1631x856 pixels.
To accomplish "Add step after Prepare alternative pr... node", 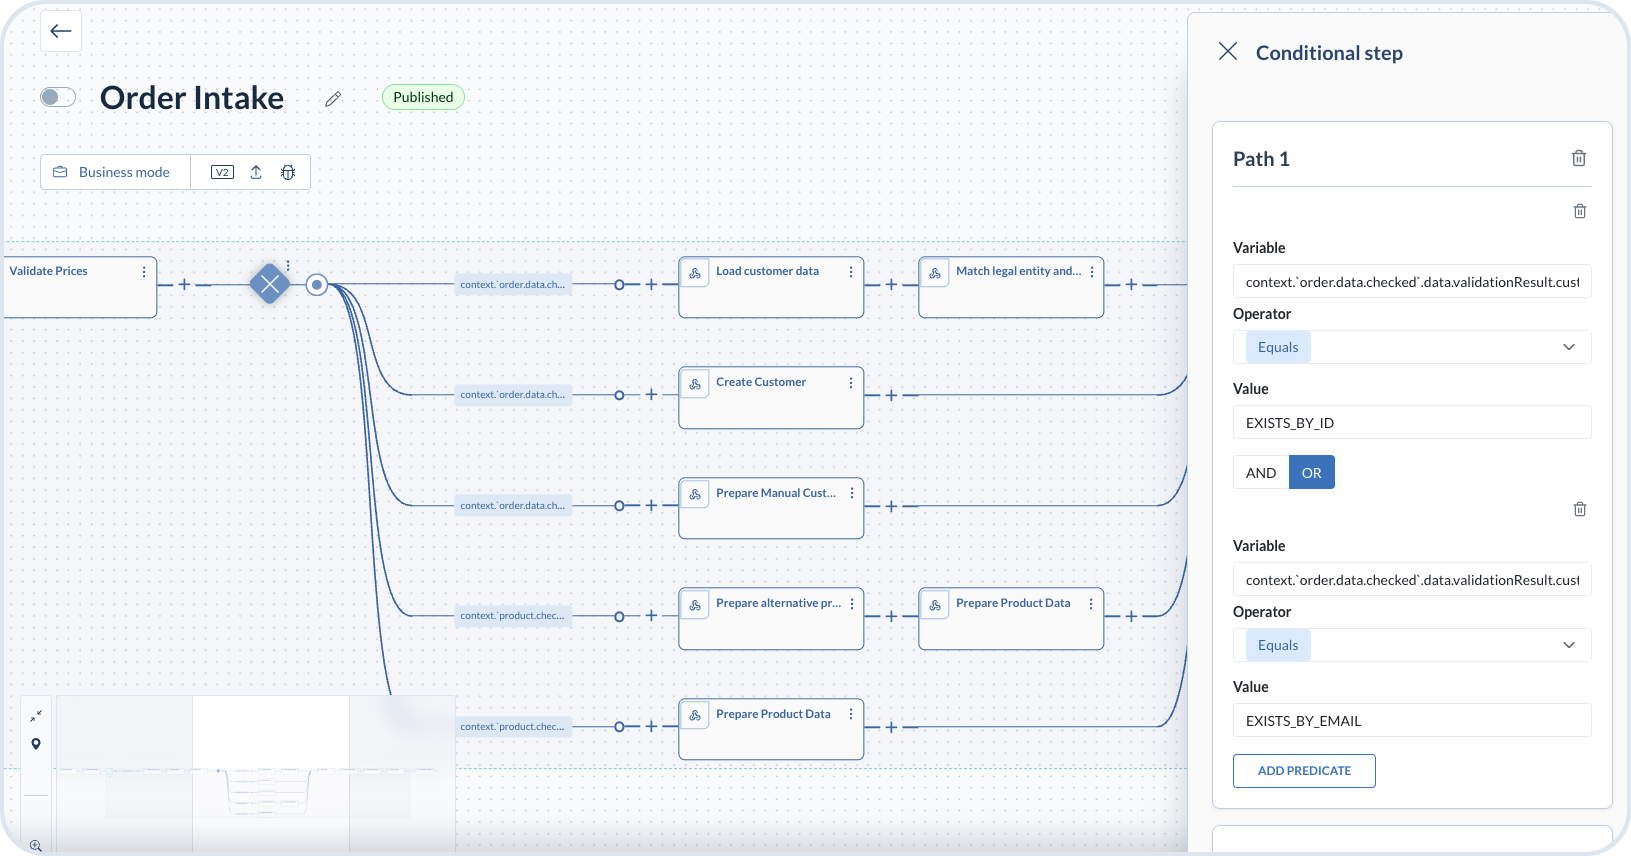I will click(x=891, y=616).
